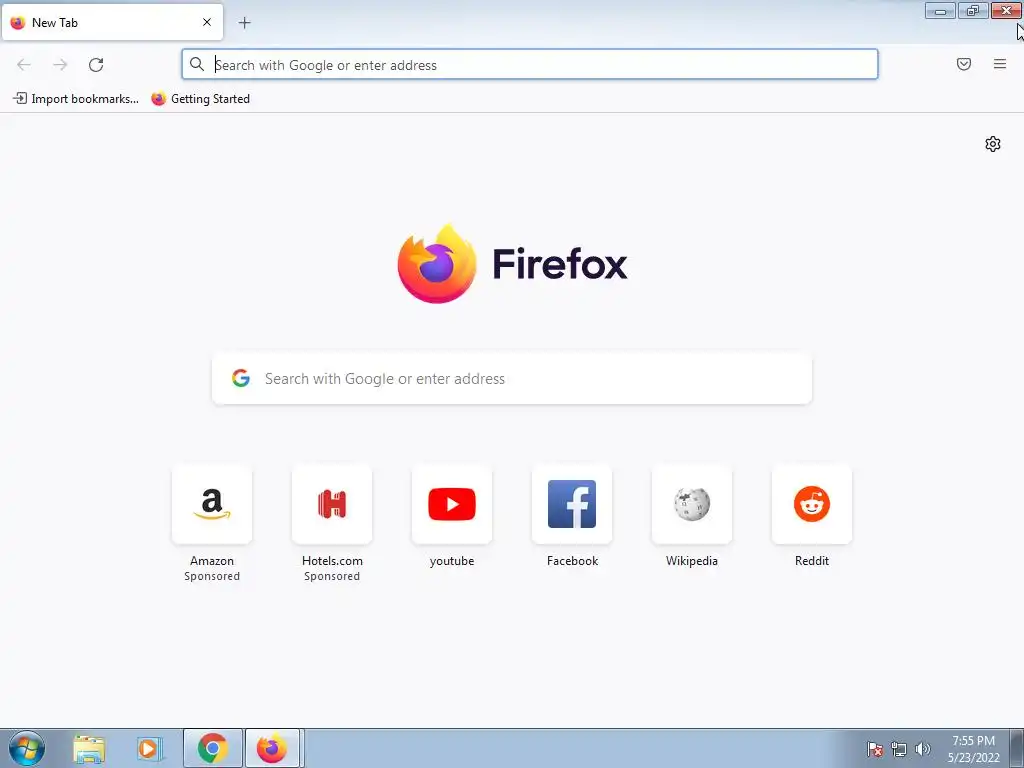
Task: Open the Wikipedia shortcut tile
Action: pyautogui.click(x=692, y=504)
